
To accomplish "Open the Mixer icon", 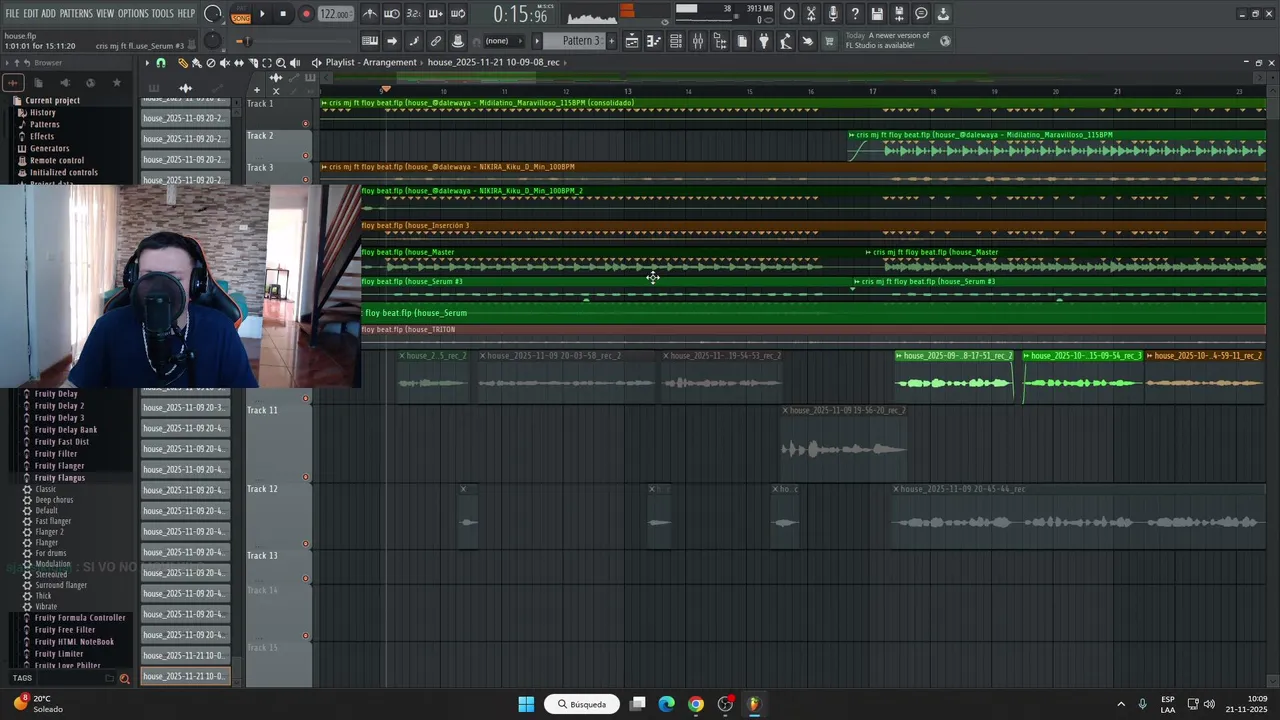I will click(x=698, y=41).
